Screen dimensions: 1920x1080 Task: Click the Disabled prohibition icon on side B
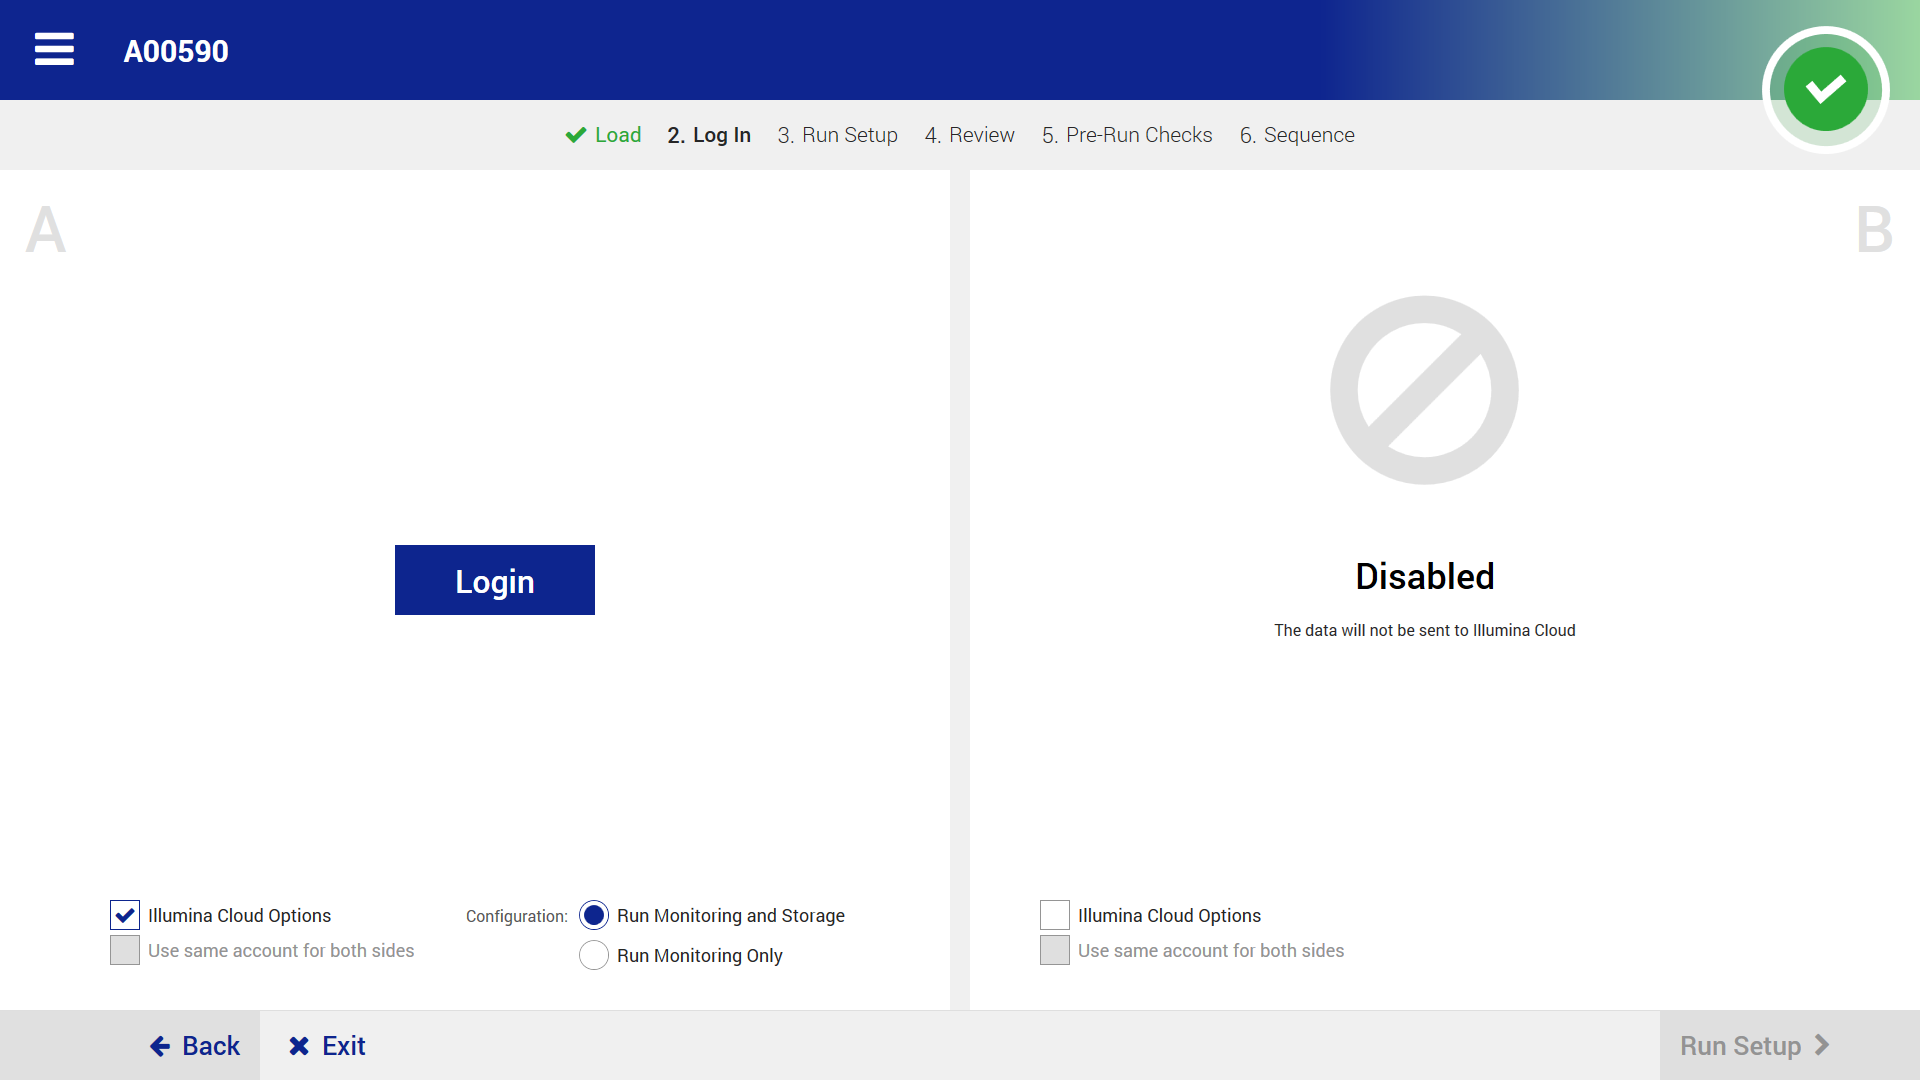click(1424, 390)
